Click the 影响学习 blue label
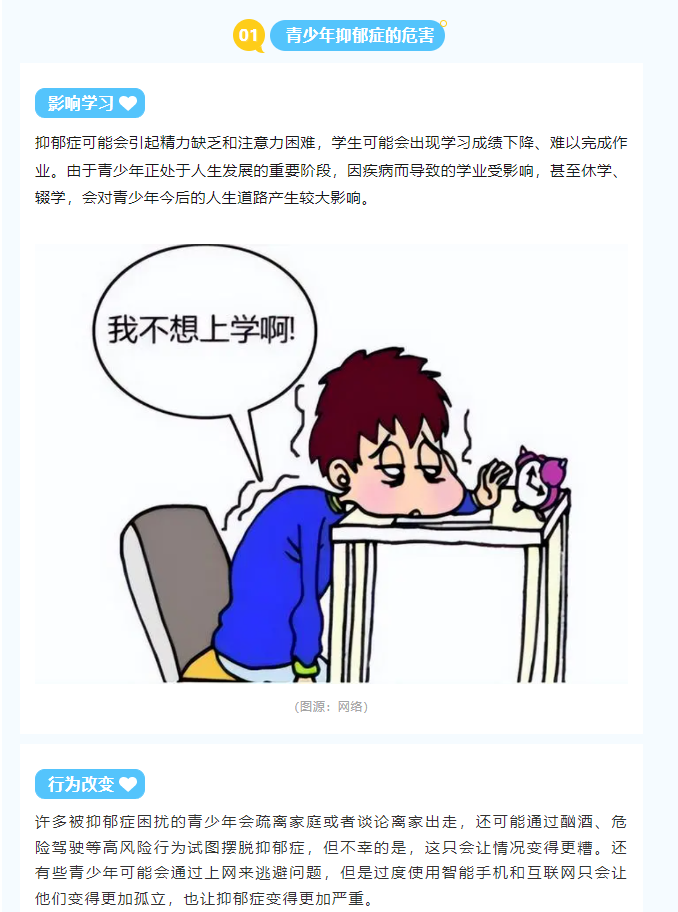 90,103
